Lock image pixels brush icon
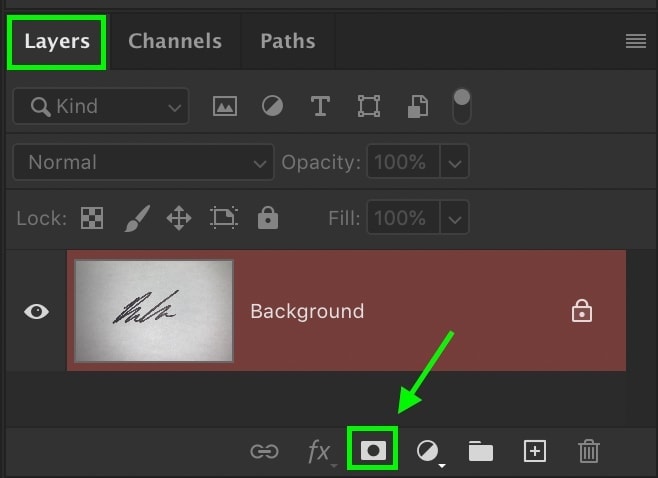Viewport: 658px width, 478px height. tap(137, 218)
